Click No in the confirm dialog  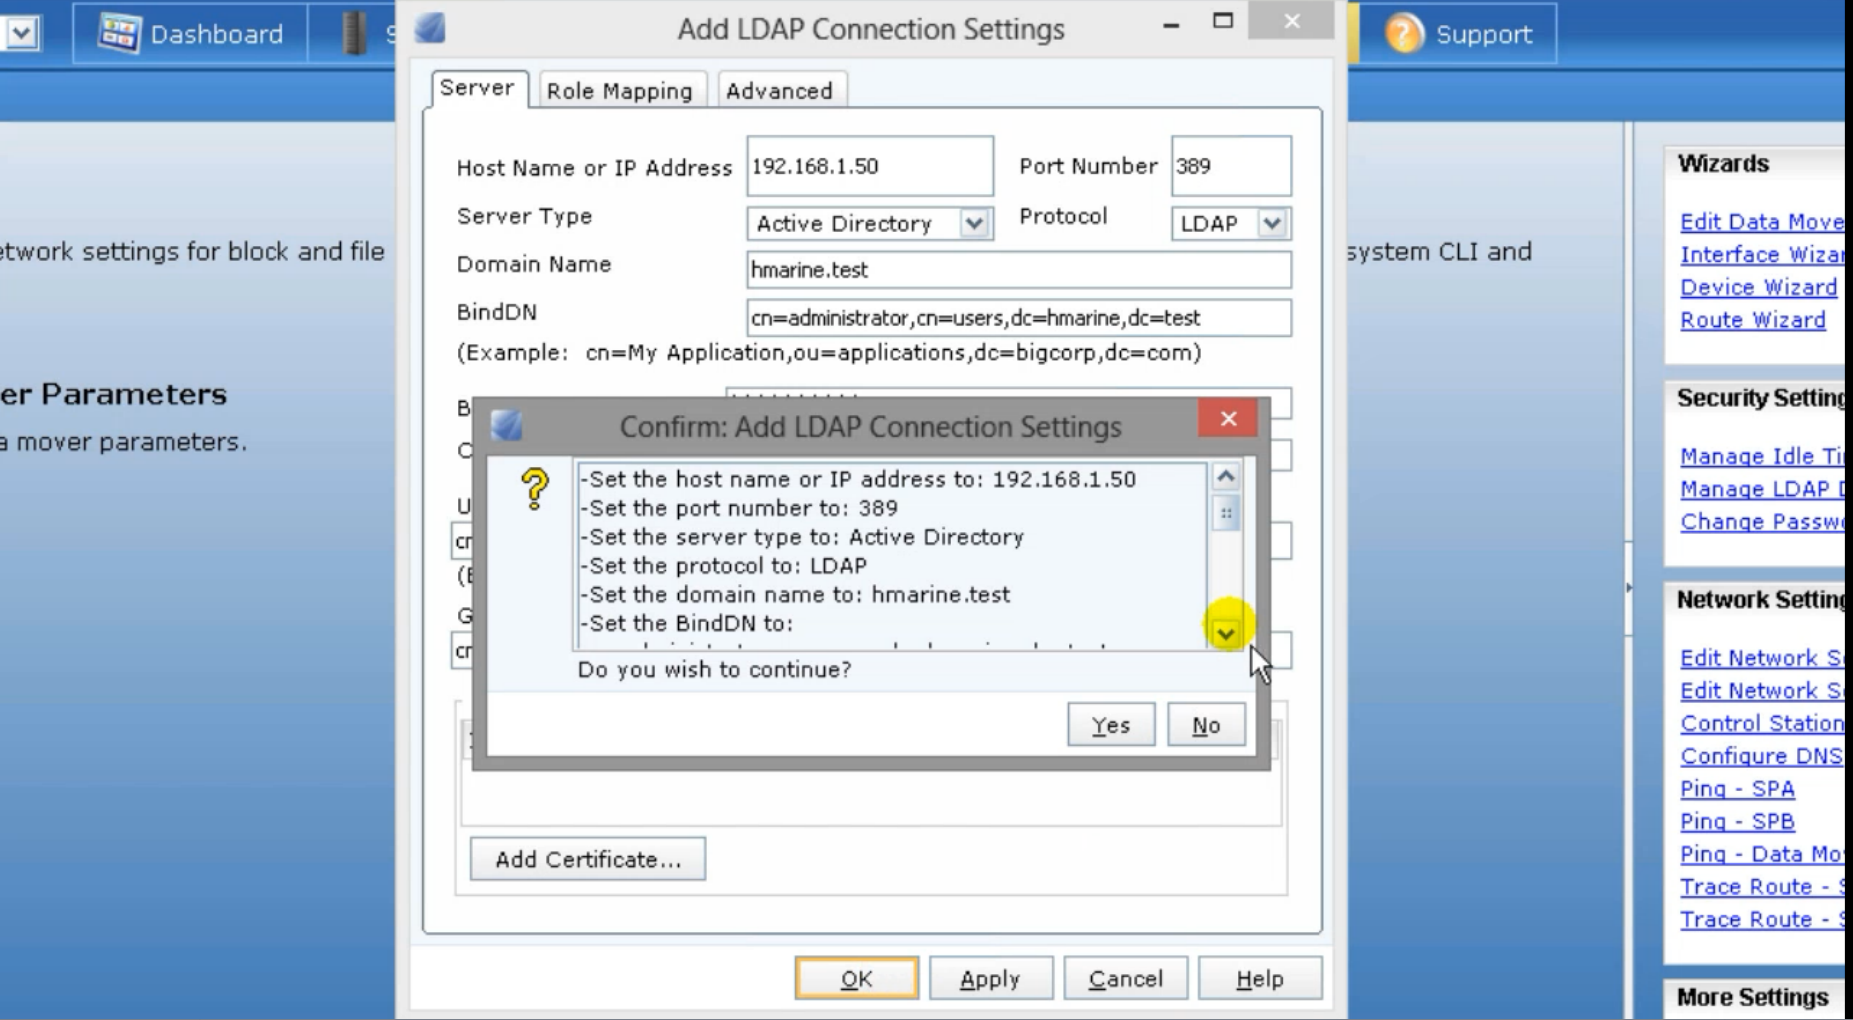pos(1206,725)
